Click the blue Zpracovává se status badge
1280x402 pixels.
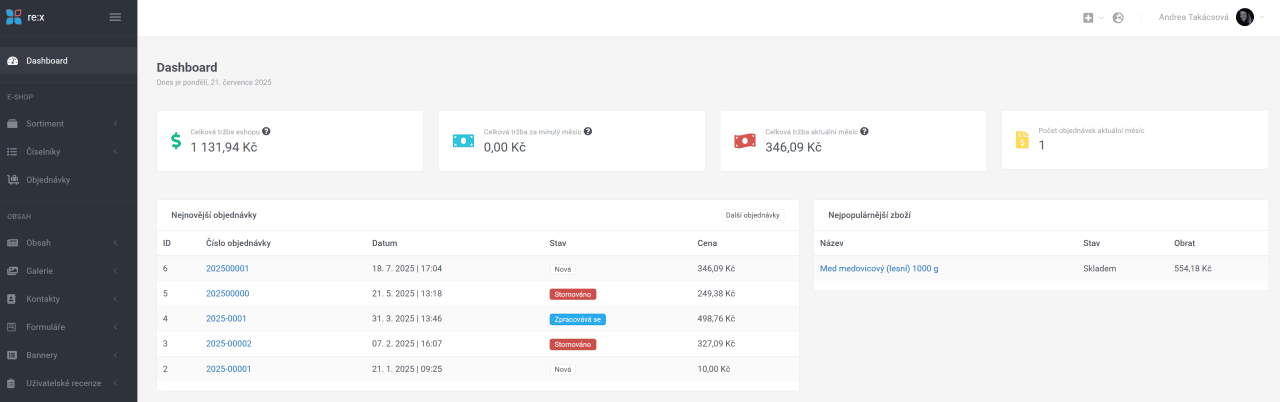pos(578,319)
